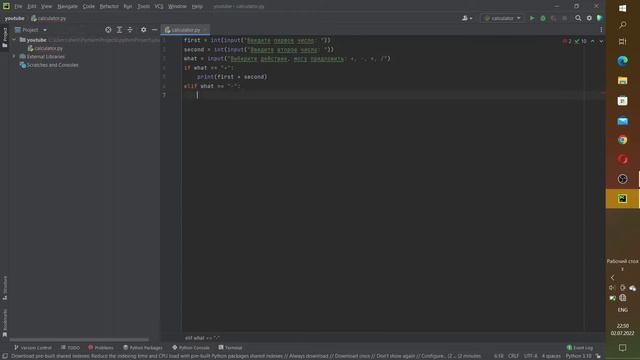
Task: Open the Edit menu
Action: pyautogui.click(x=31, y=7)
